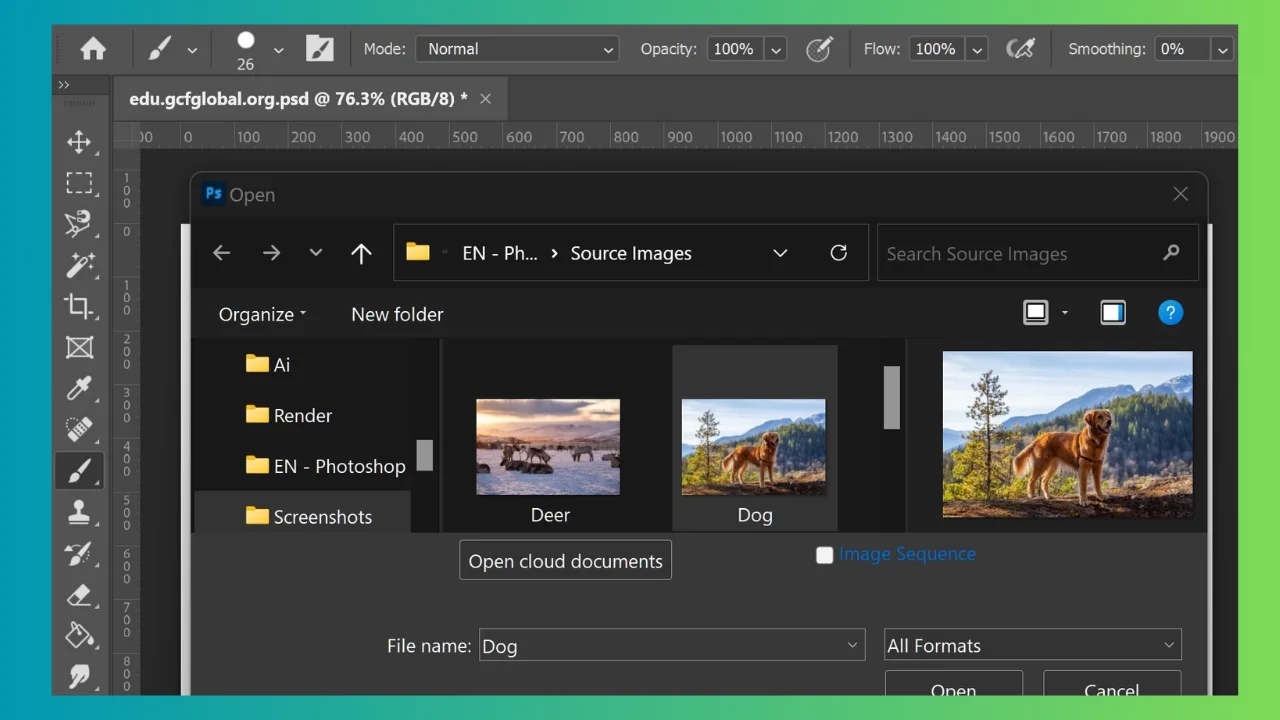Toggle the preview pane icon
Viewport: 1280px width, 720px height.
[1113, 313]
